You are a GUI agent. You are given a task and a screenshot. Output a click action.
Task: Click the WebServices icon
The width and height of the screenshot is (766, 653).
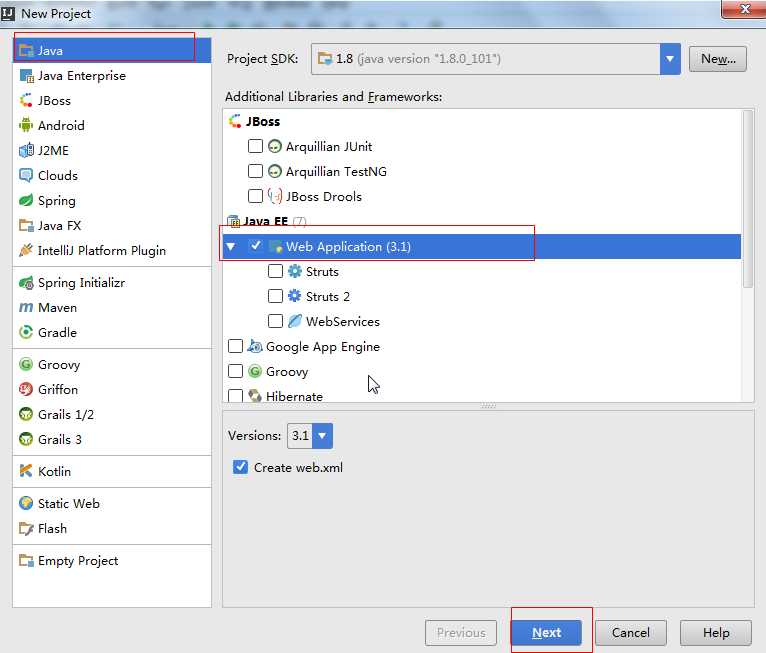[295, 321]
